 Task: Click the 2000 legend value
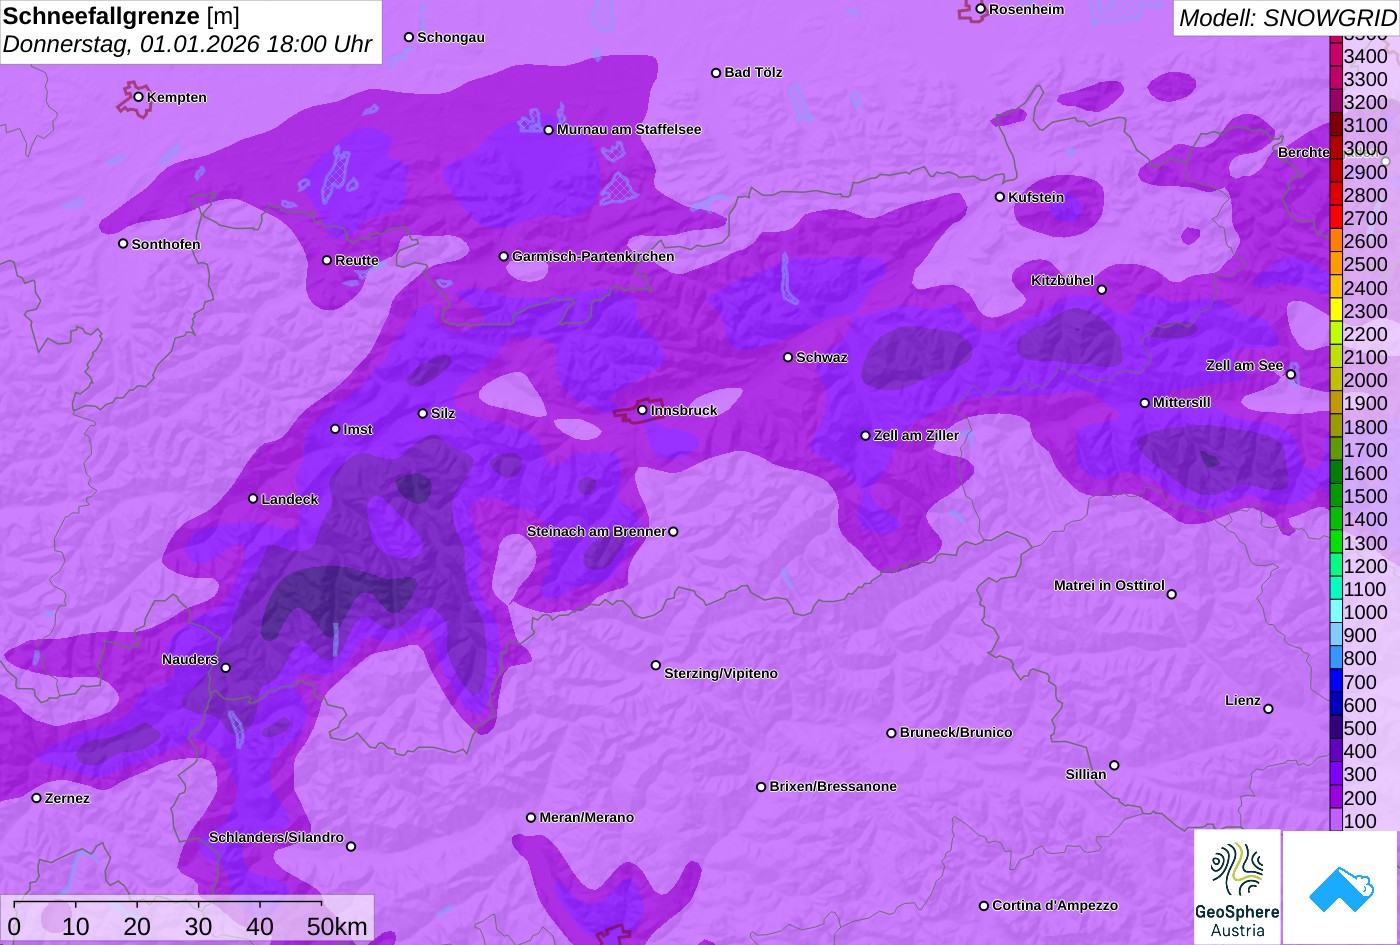click(x=1366, y=380)
